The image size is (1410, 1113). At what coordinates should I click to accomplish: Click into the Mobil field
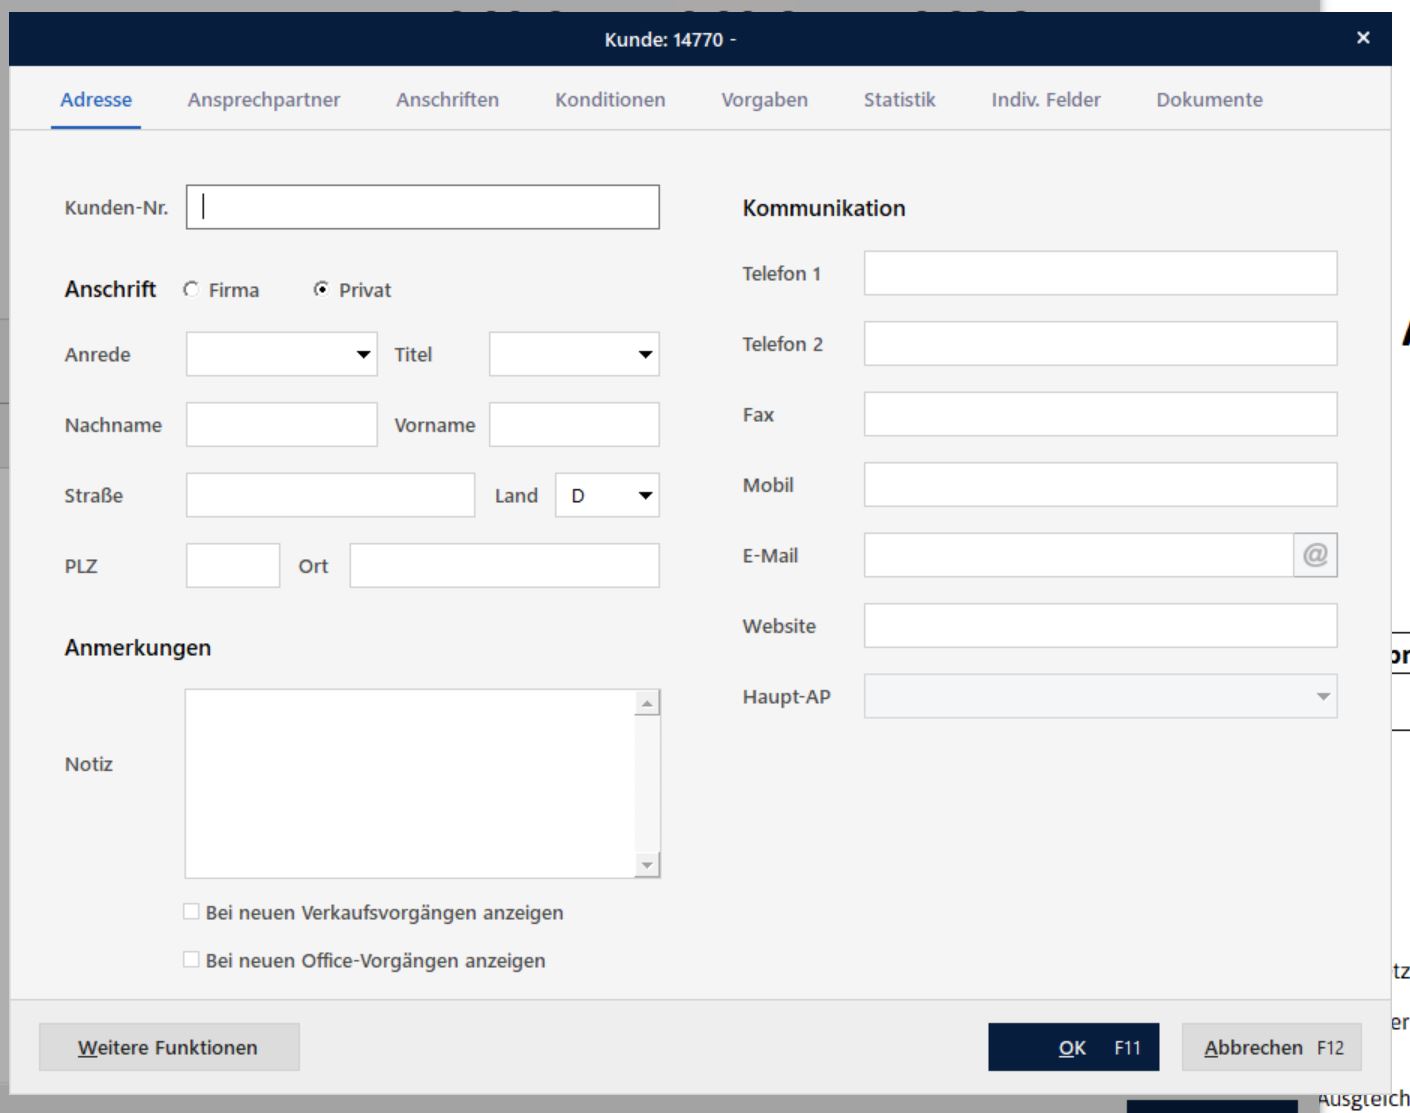1100,484
